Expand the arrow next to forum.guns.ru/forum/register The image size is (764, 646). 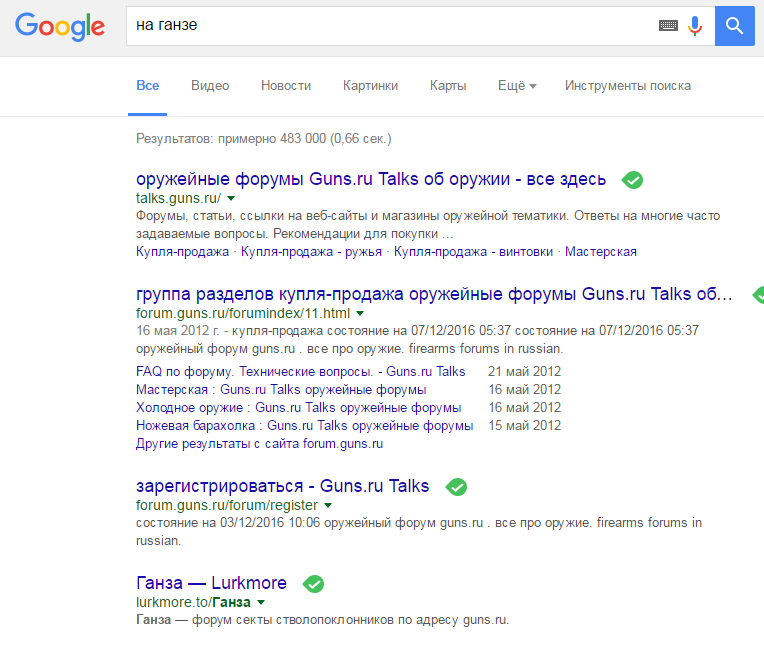(x=328, y=505)
